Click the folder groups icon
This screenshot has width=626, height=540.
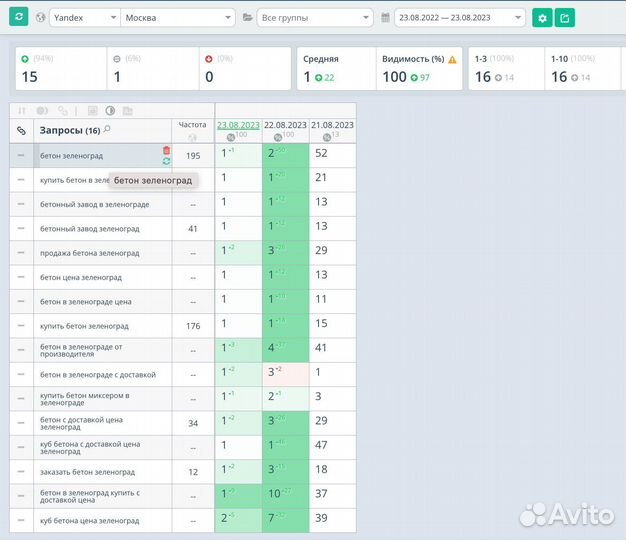click(x=248, y=18)
